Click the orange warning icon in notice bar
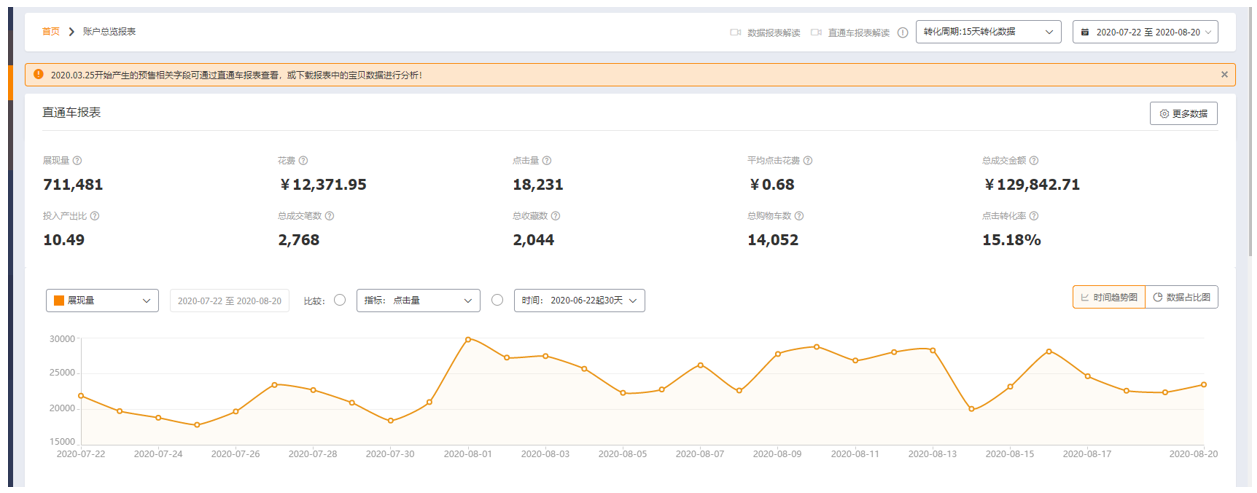The image size is (1257, 493). coord(38,74)
